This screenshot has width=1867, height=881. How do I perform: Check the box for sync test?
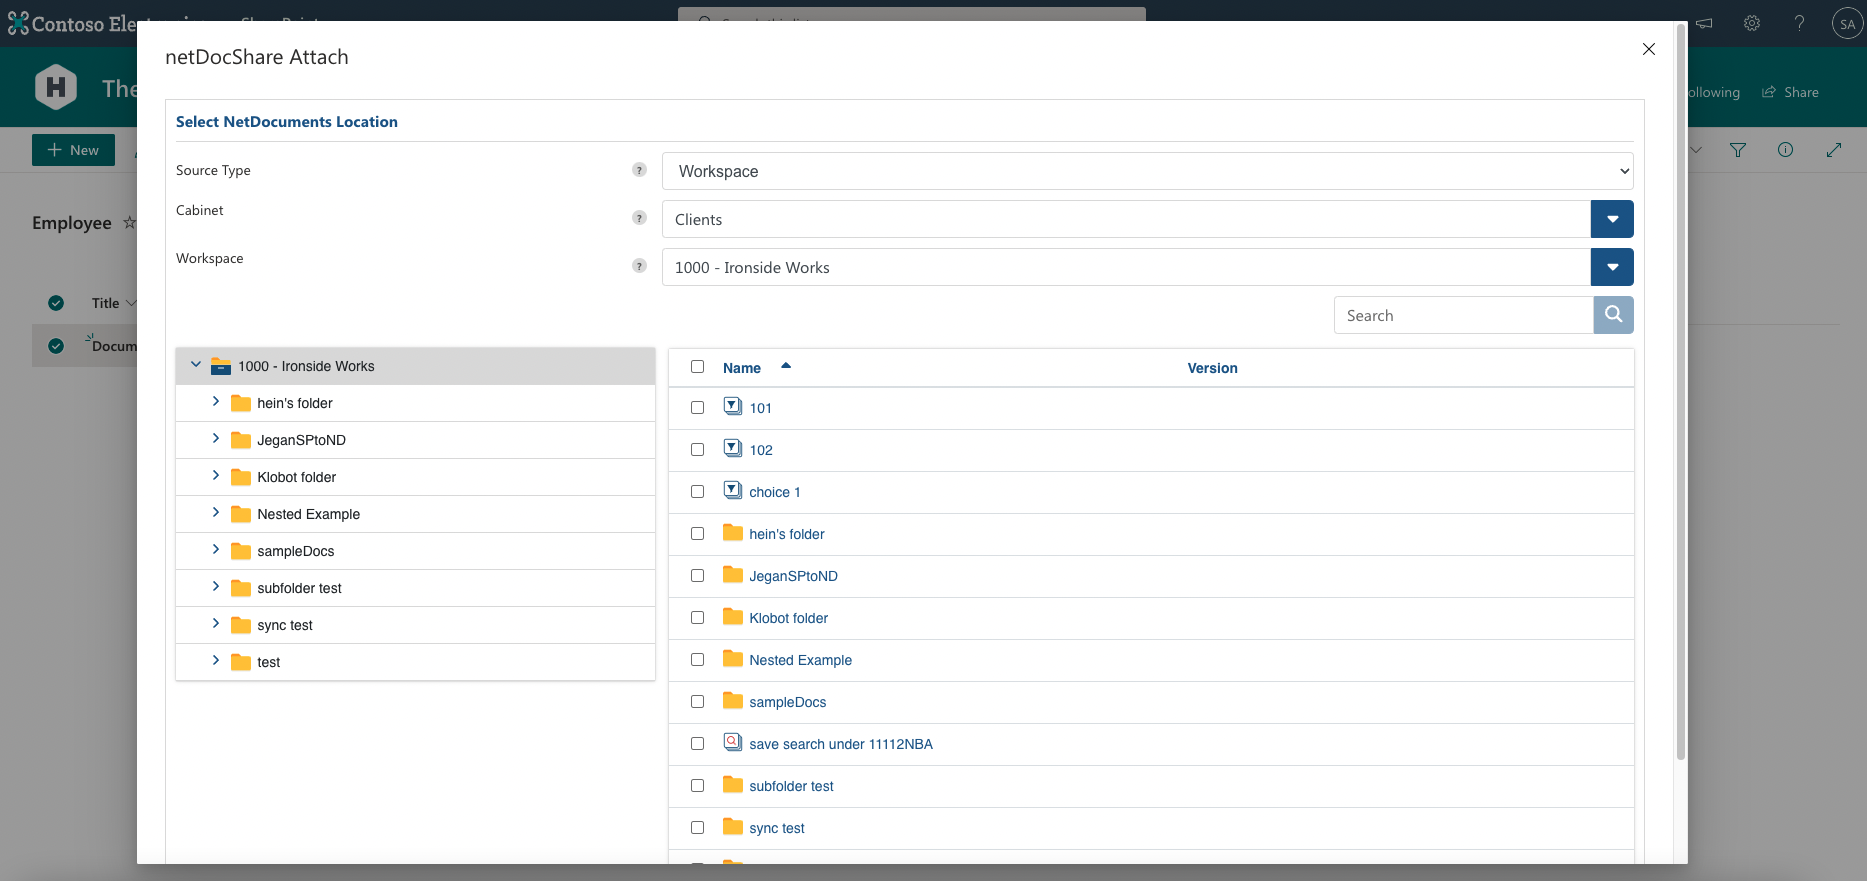coord(697,828)
